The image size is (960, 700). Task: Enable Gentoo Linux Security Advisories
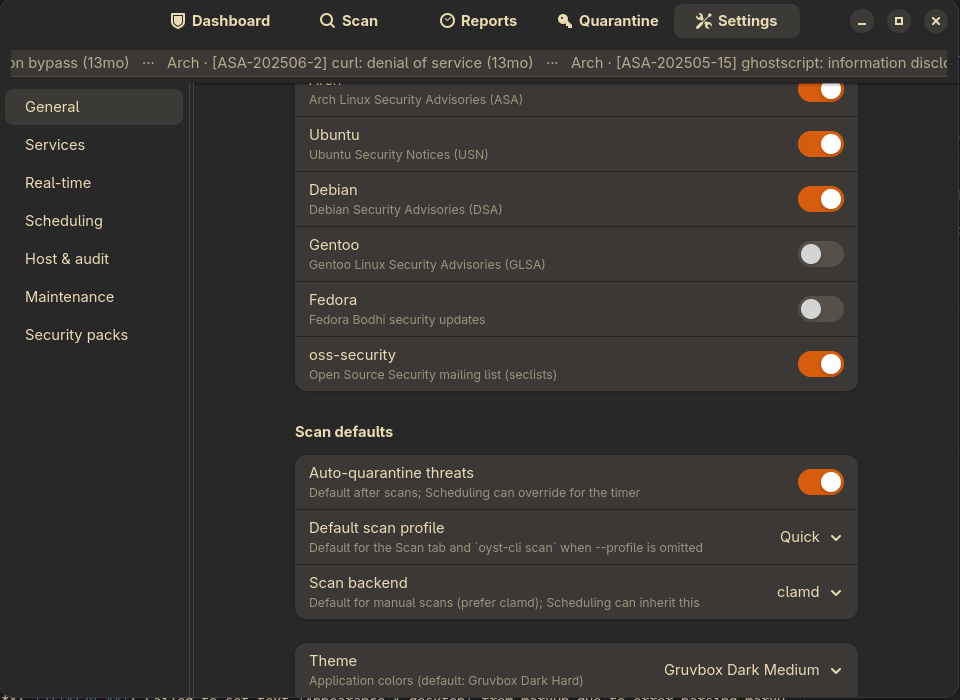click(820, 254)
